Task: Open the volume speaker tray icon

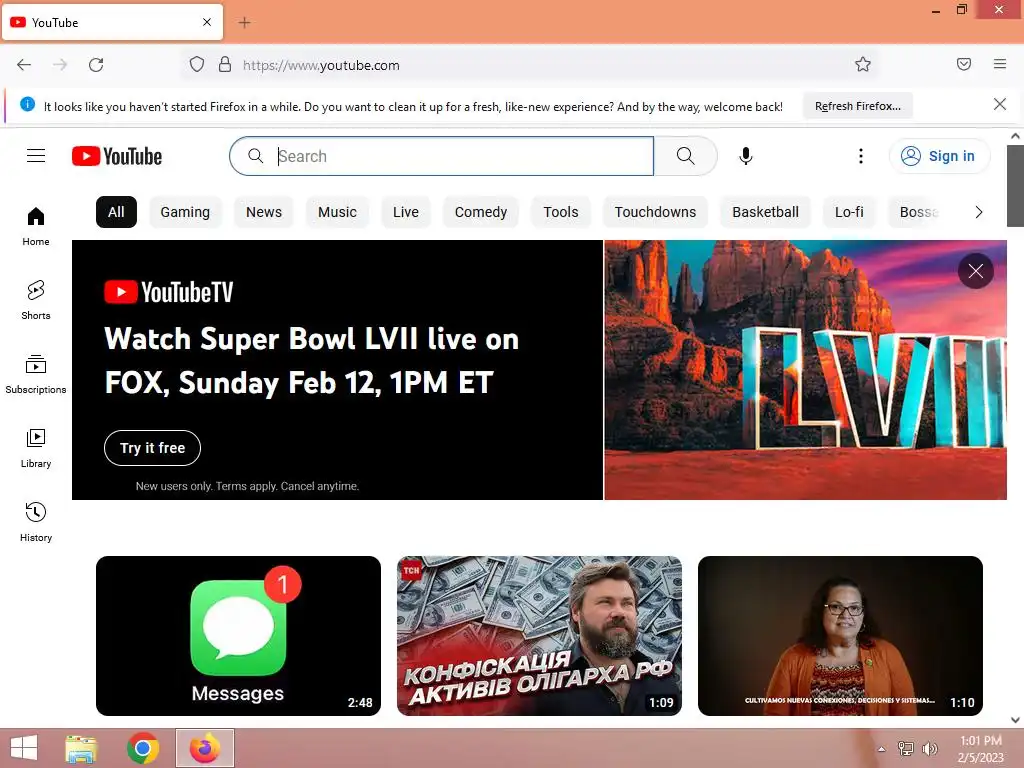Action: [930, 748]
